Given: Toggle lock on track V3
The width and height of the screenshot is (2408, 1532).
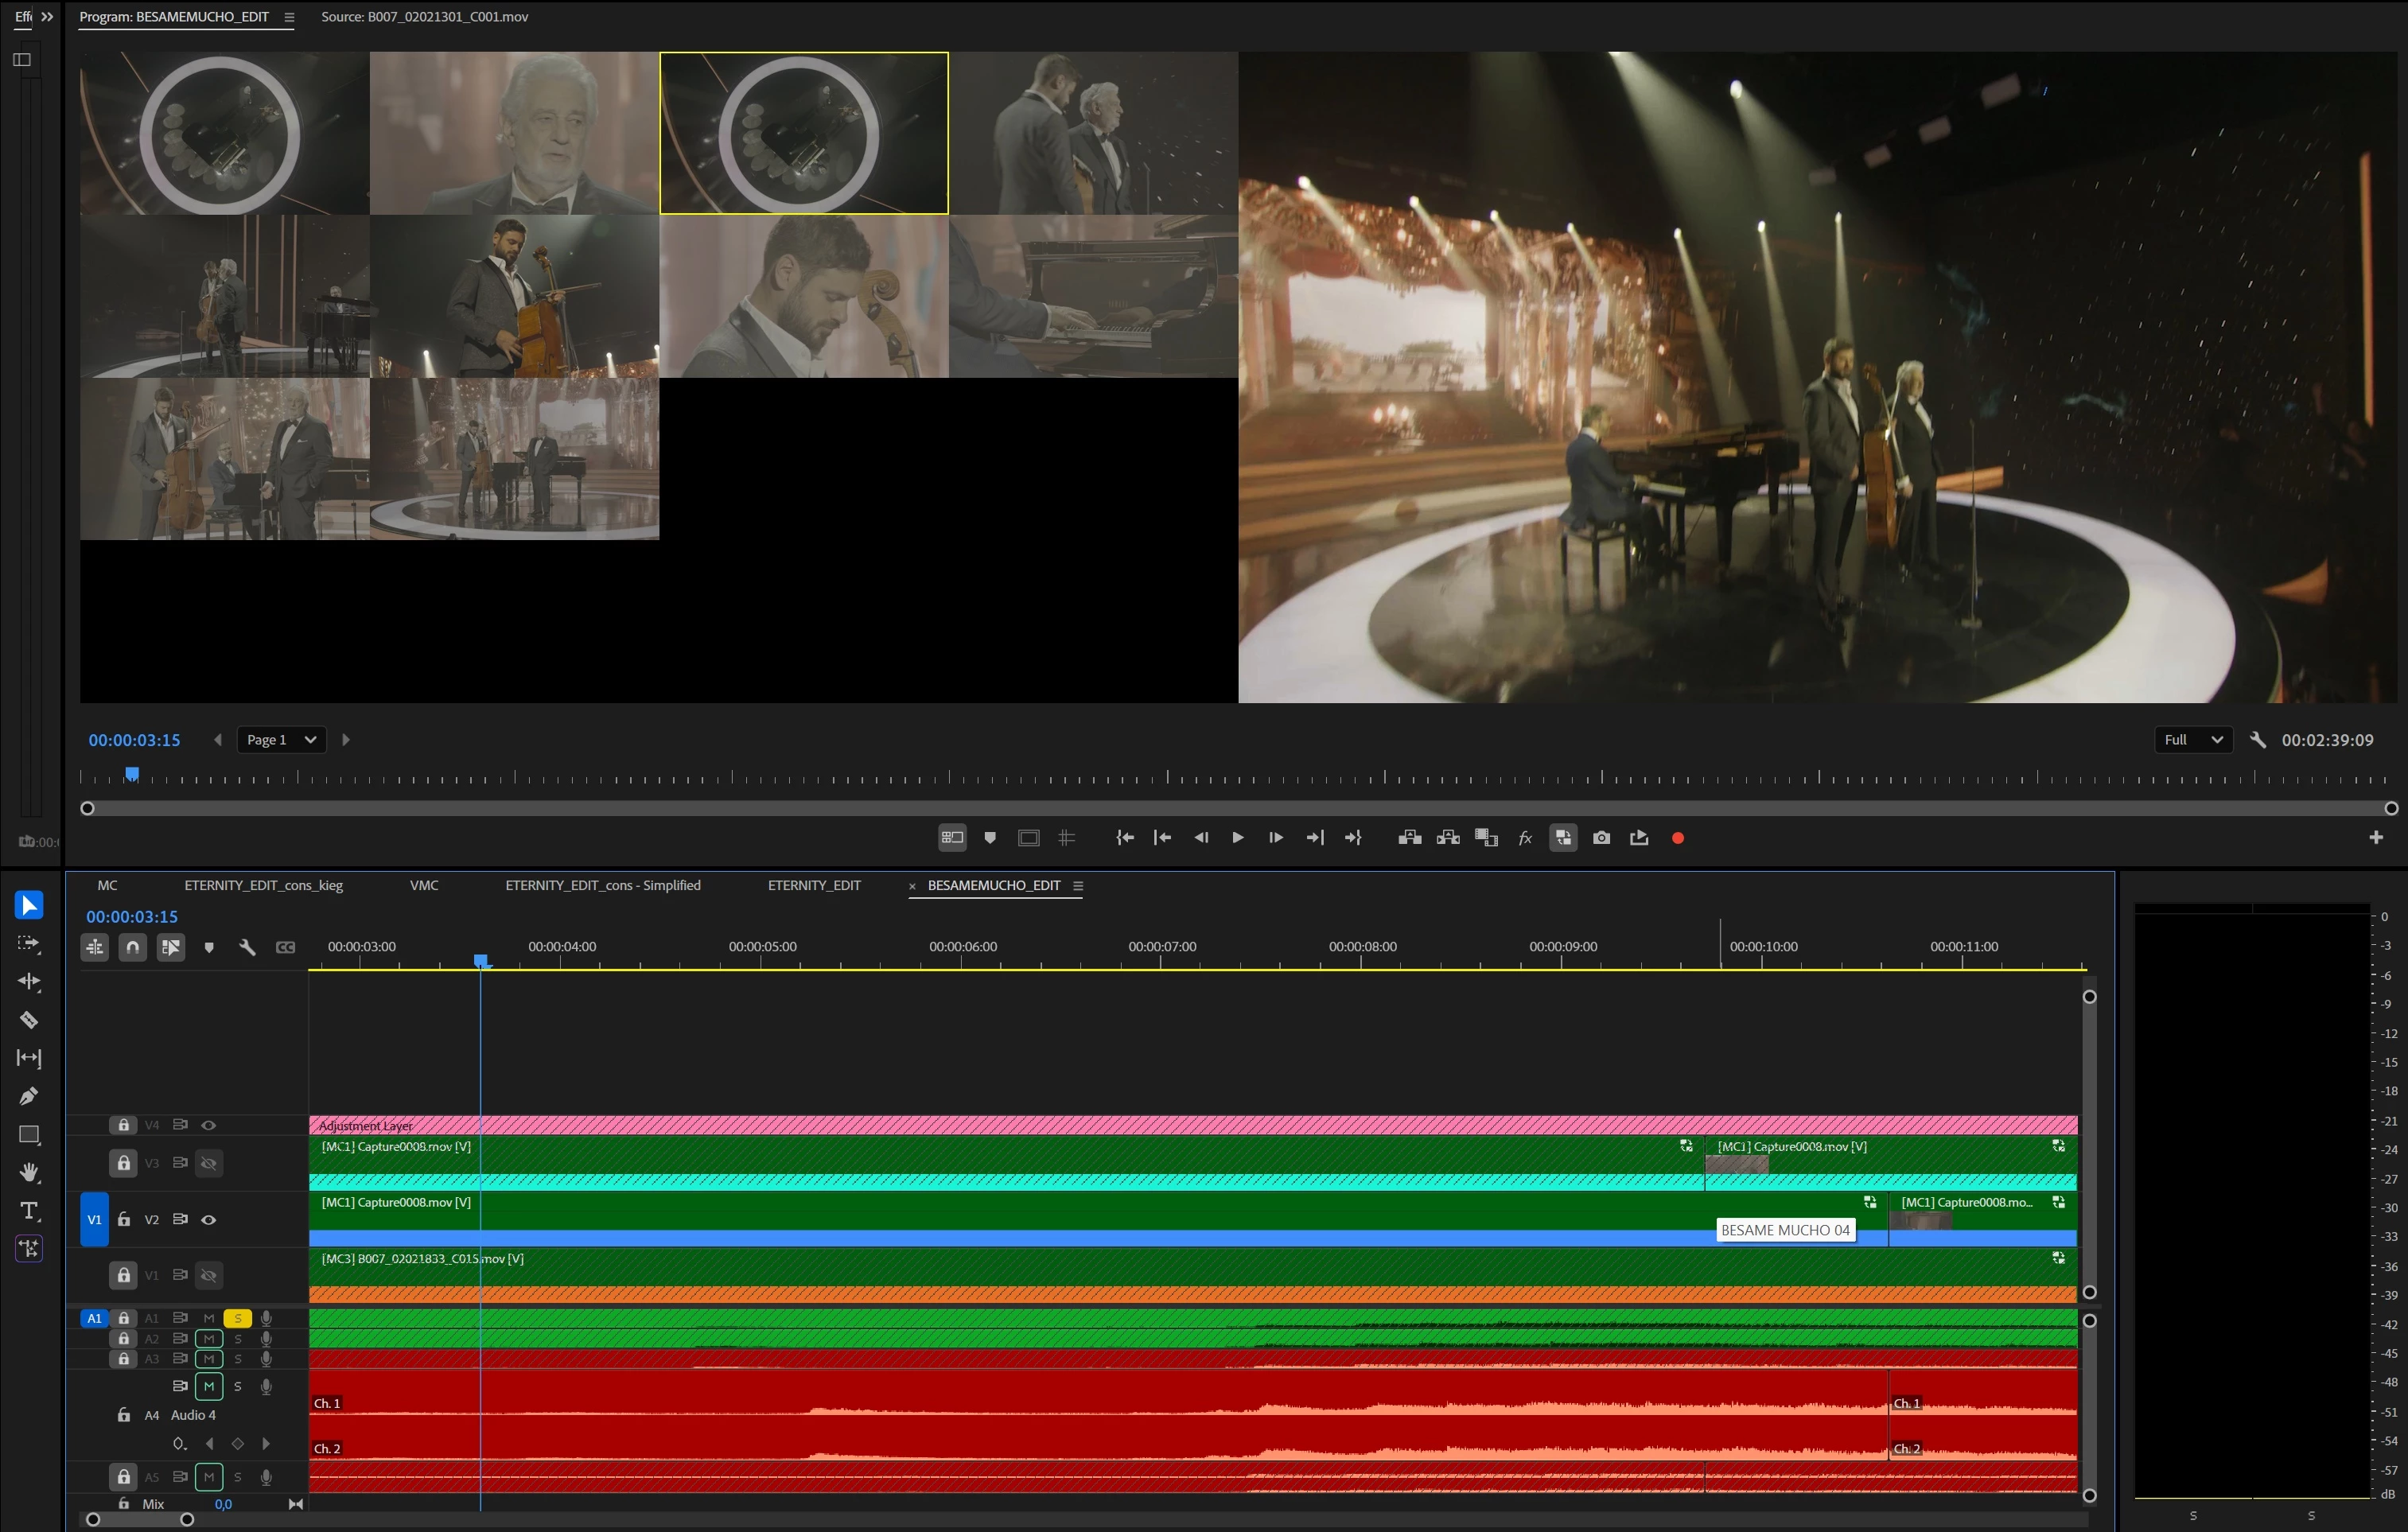Looking at the screenshot, I should (123, 1163).
